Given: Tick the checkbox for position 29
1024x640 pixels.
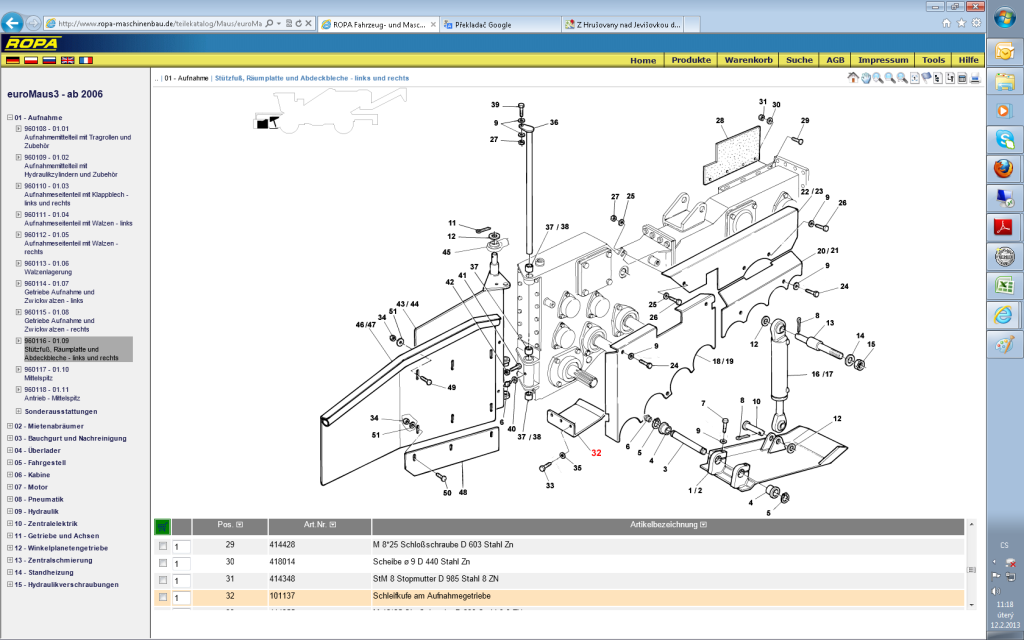Looking at the screenshot, I should pos(163,546).
